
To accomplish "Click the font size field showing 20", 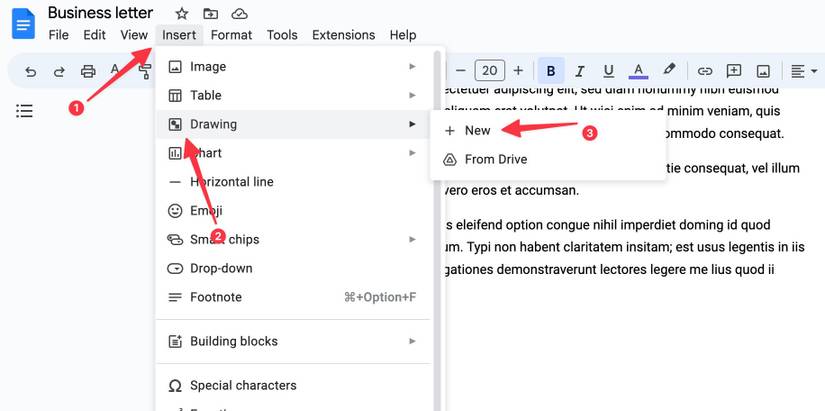I will (489, 71).
